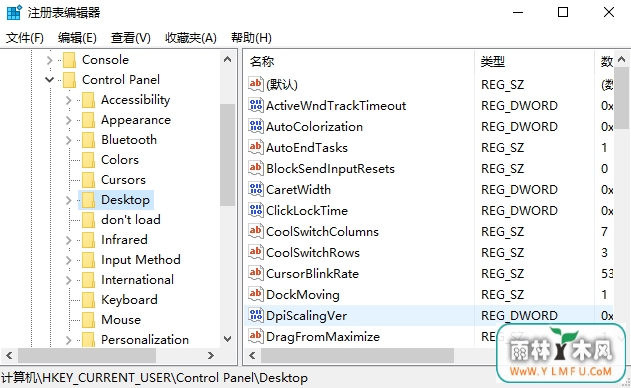The width and height of the screenshot is (631, 388).
Task: Click the AutoEndTasks string value icon
Action: (x=256, y=147)
